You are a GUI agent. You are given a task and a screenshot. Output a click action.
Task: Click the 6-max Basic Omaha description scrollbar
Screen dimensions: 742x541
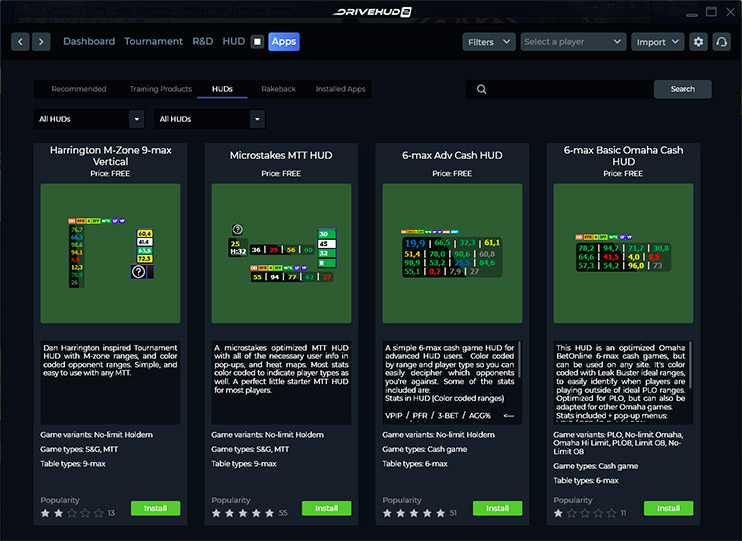(690, 365)
